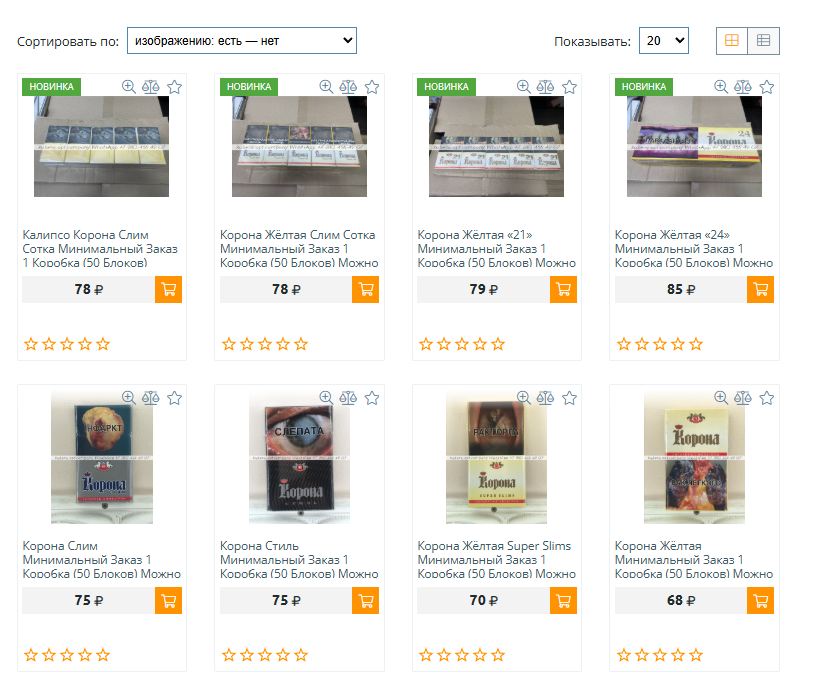Open Корона Жёлтая Слим Сотка product image
This screenshot has height=688, width=822.
pyautogui.click(x=299, y=146)
